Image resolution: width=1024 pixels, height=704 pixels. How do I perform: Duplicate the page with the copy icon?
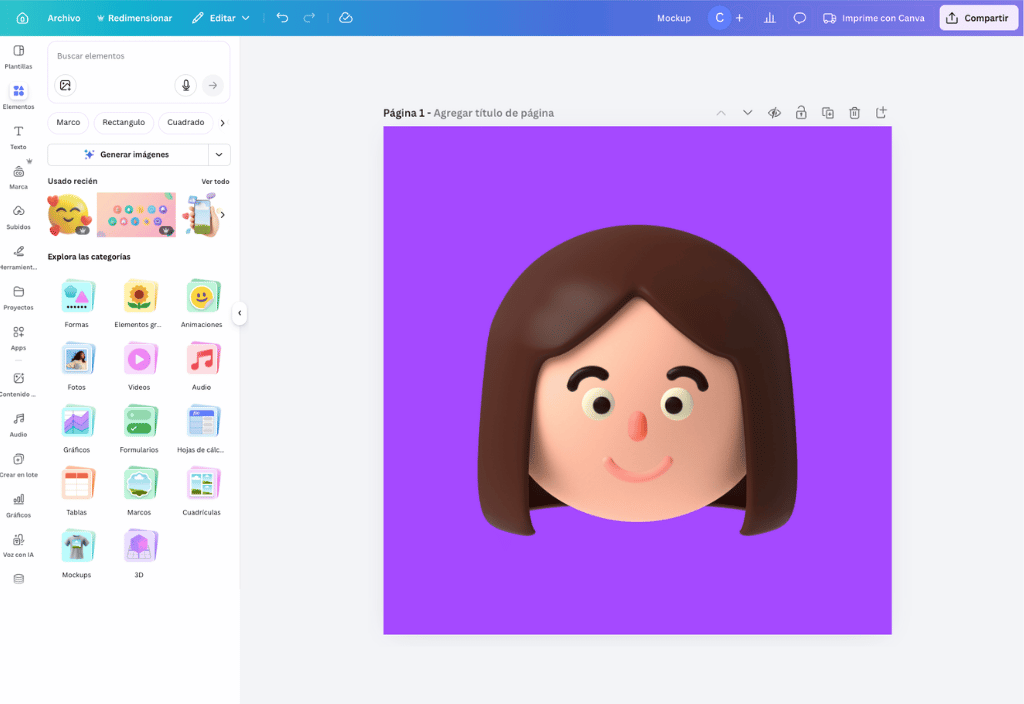pos(827,113)
